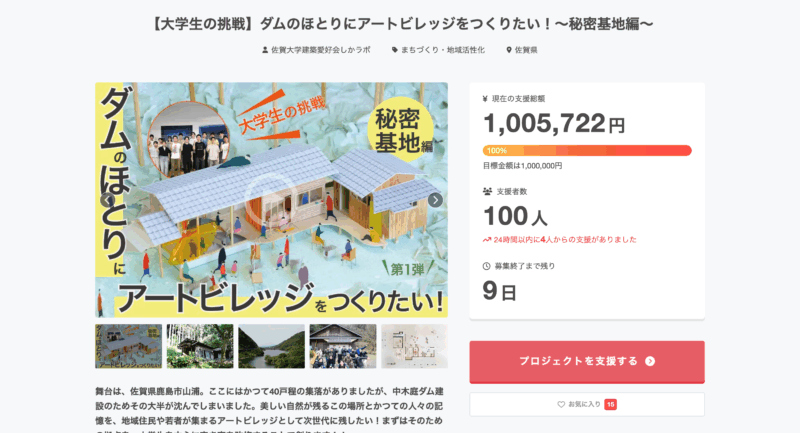Click the clock icon by 募集終了まで残り
The height and width of the screenshot is (433, 800).
coord(487,266)
